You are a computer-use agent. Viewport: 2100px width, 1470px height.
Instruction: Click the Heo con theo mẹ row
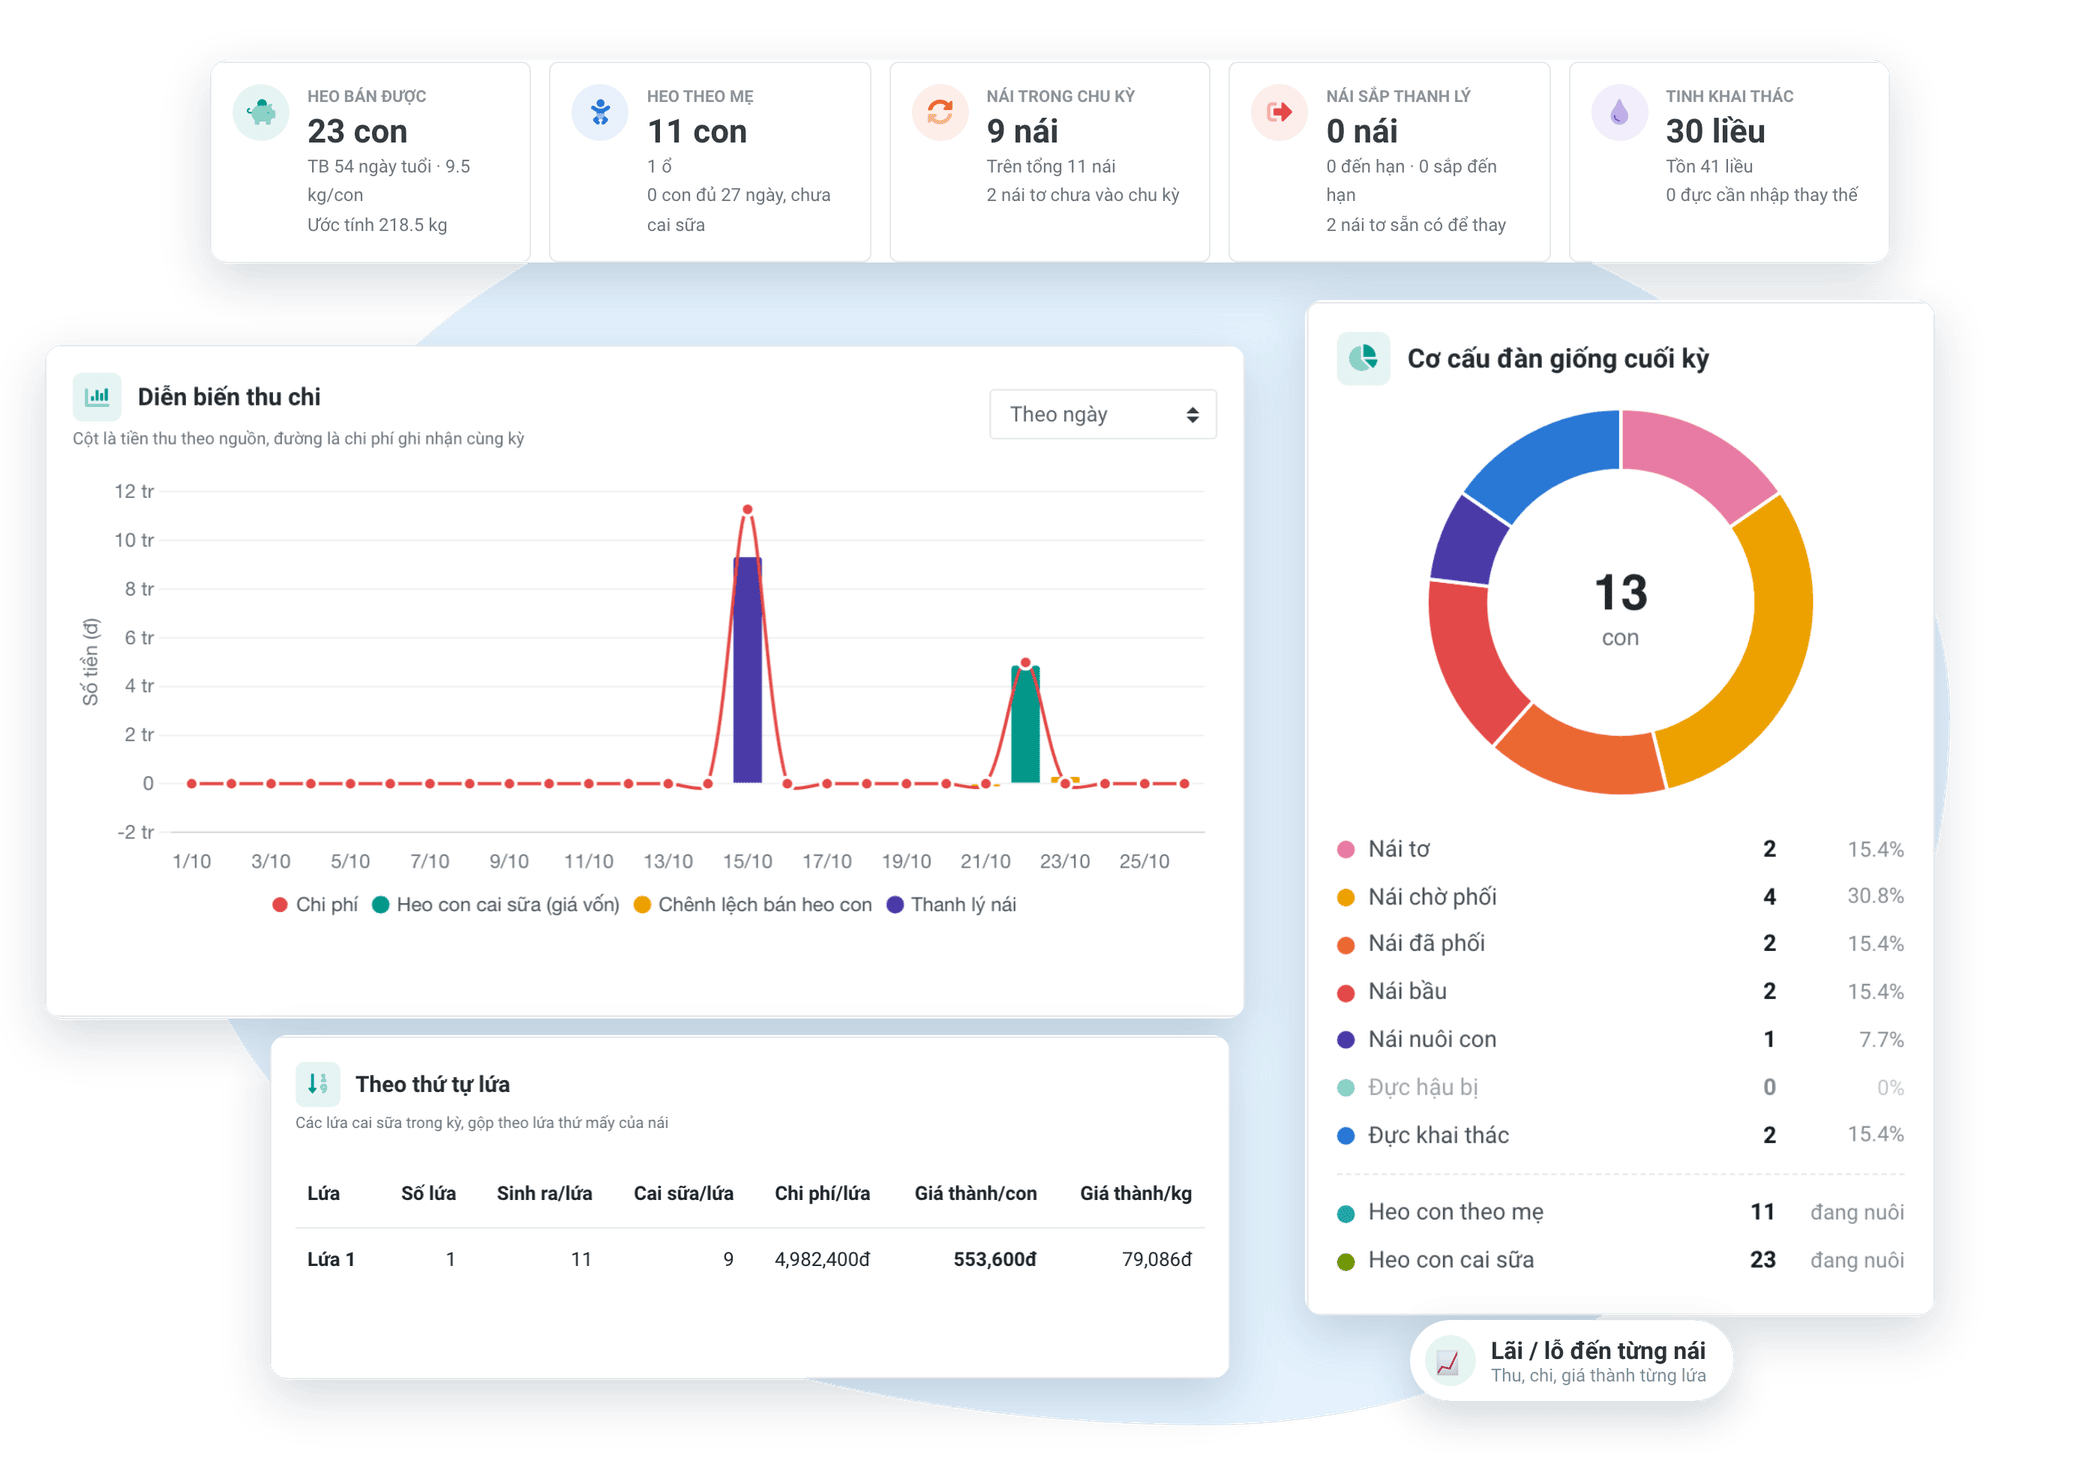pos(1620,1212)
